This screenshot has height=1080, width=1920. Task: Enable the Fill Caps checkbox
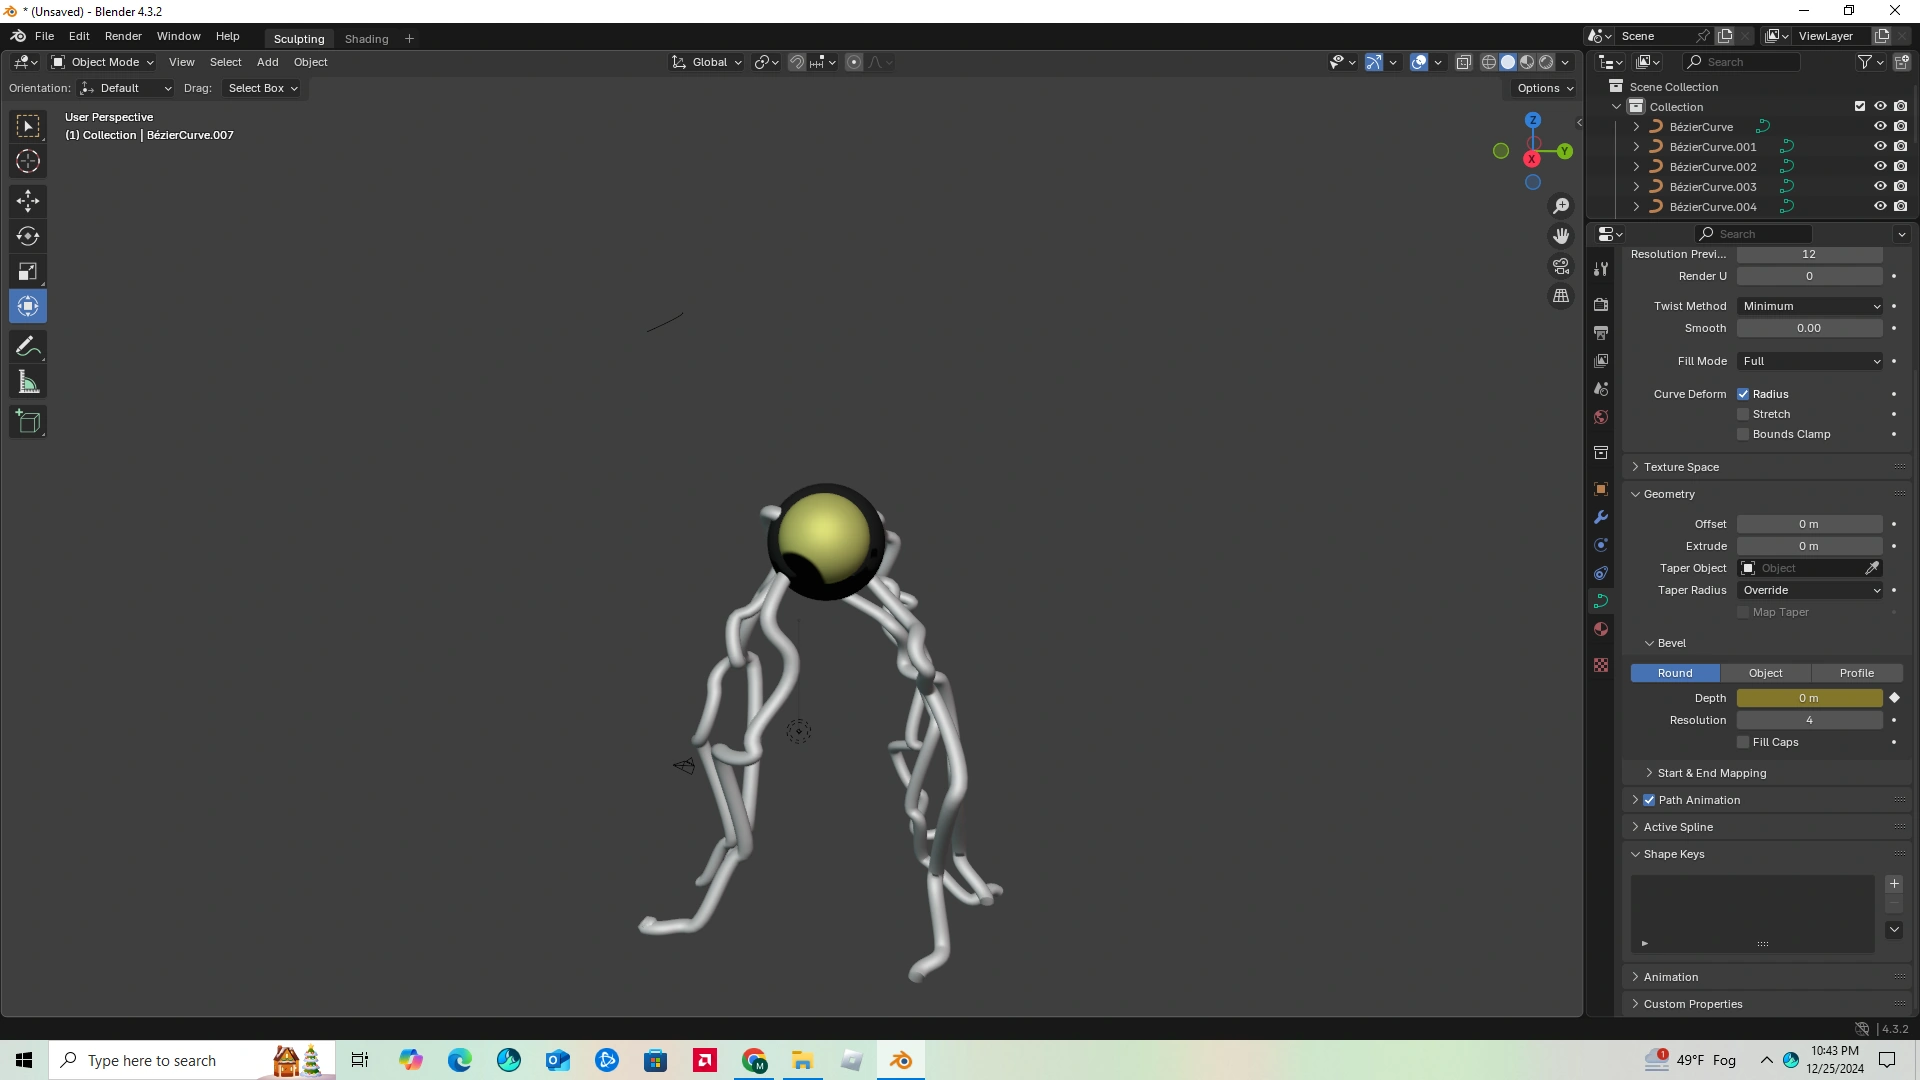pos(1743,742)
